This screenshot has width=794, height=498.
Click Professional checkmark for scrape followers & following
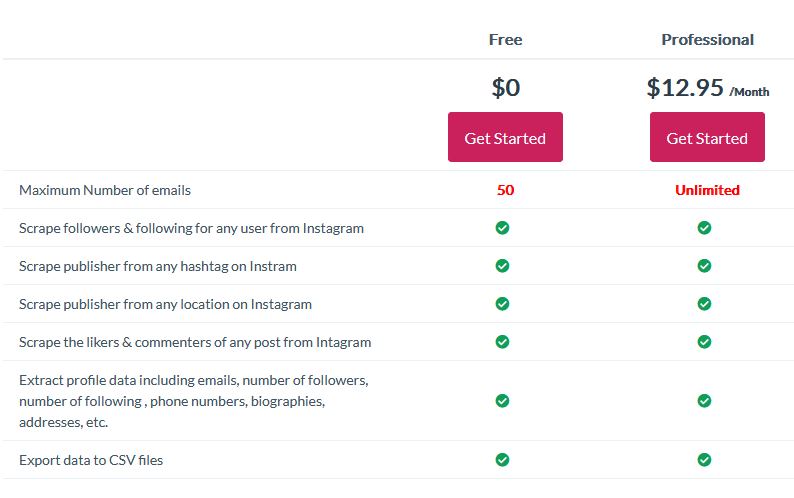pyautogui.click(x=704, y=228)
